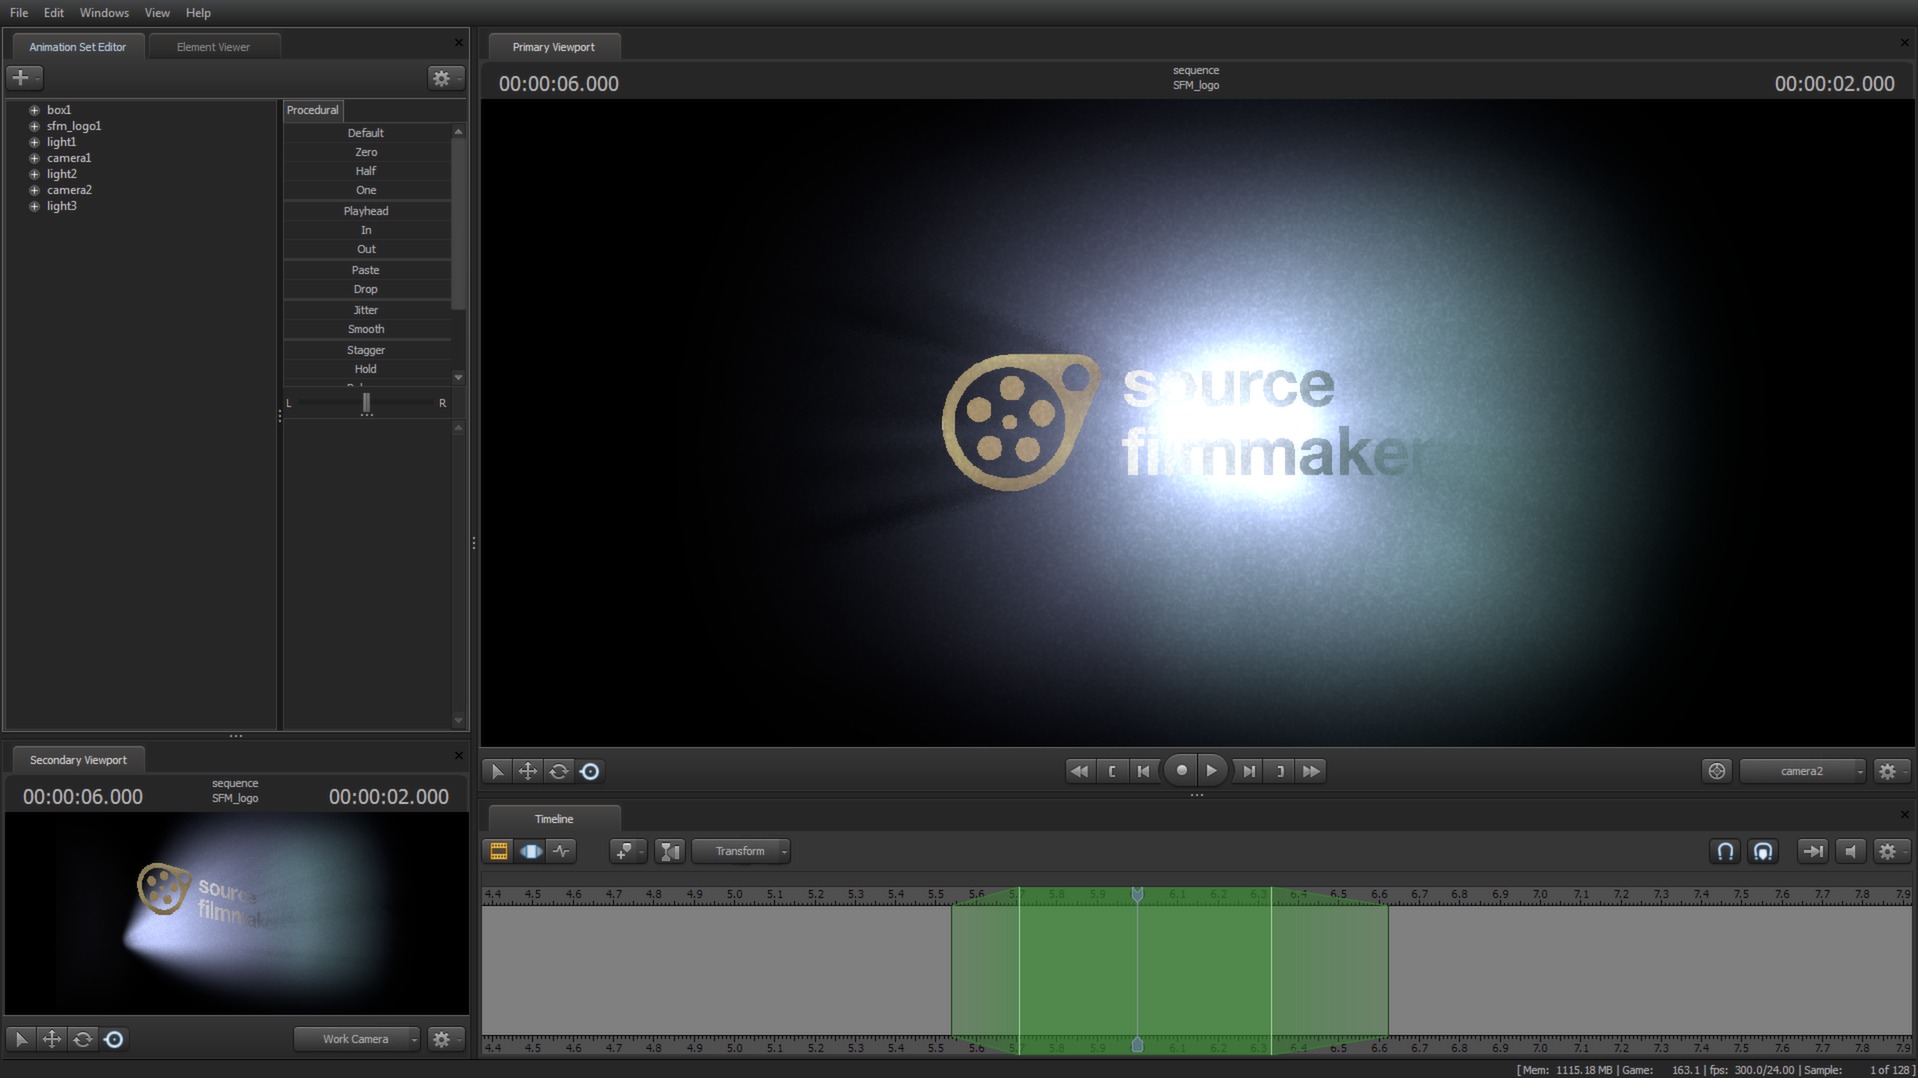Screen dimensions: 1918x1078
Task: Open the Transform dropdown in Timeline toolbar
Action: pyautogui.click(x=741, y=851)
